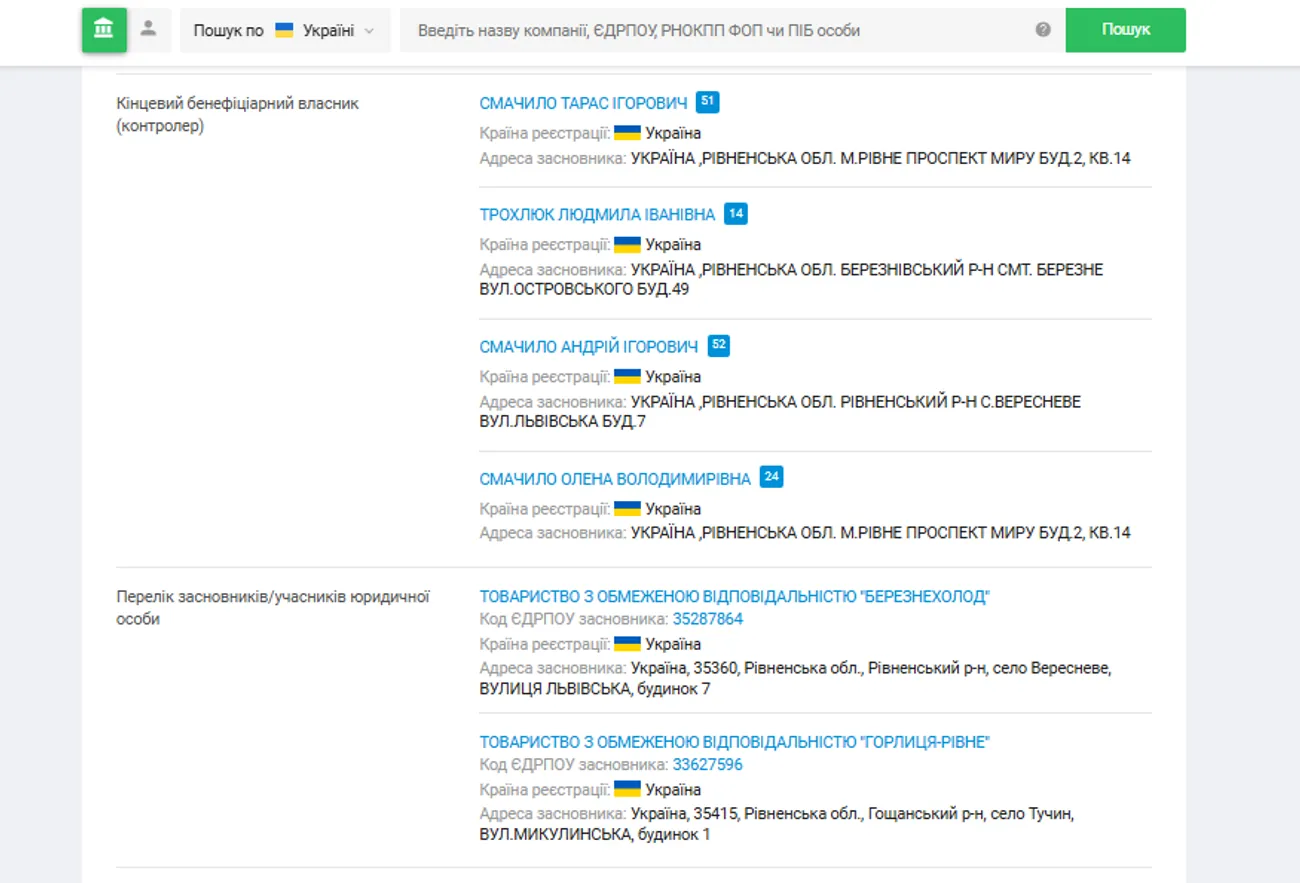The image size is (1300, 883).
Task: Click badge 24 beside Смачило Олена Володимирівна
Action: pyautogui.click(x=771, y=478)
